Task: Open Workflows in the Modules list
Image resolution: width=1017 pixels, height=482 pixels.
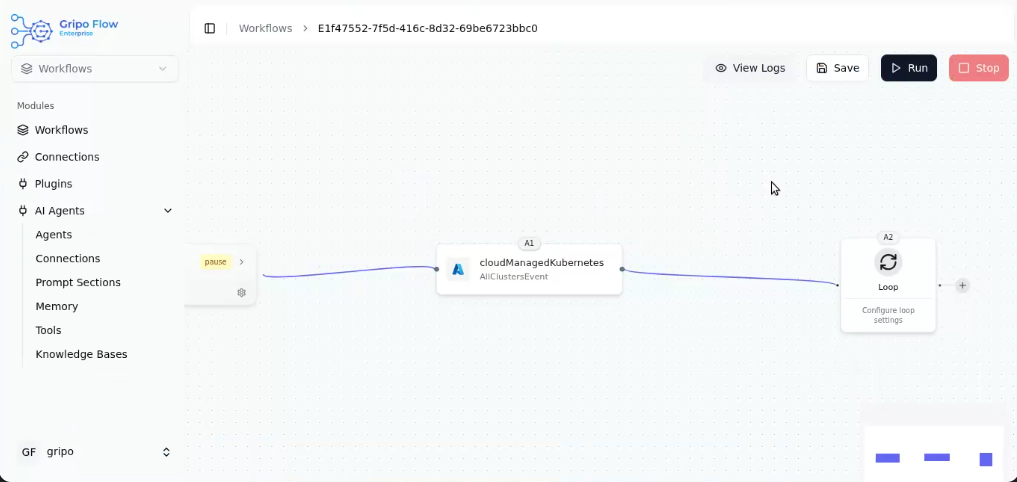Action: [x=61, y=130]
